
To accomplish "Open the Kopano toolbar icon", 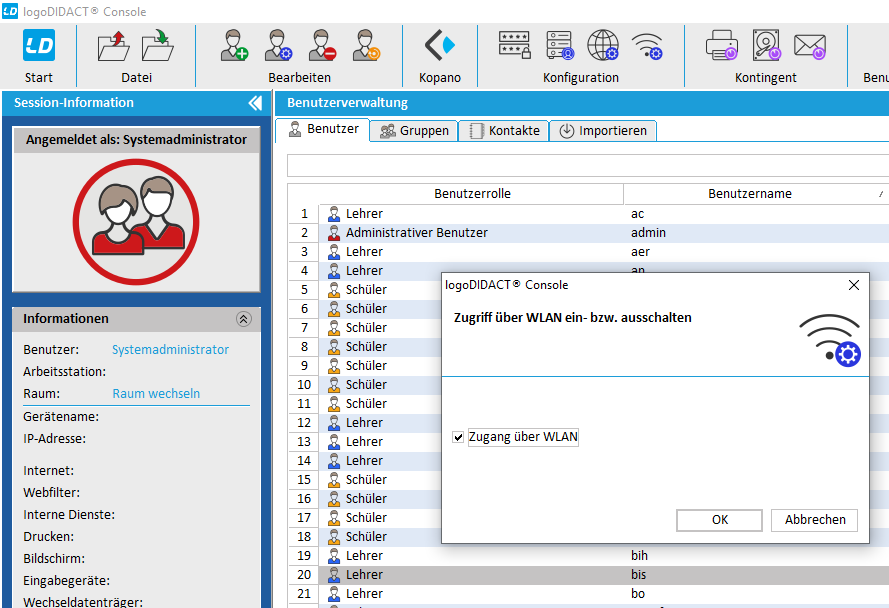I will coord(439,45).
